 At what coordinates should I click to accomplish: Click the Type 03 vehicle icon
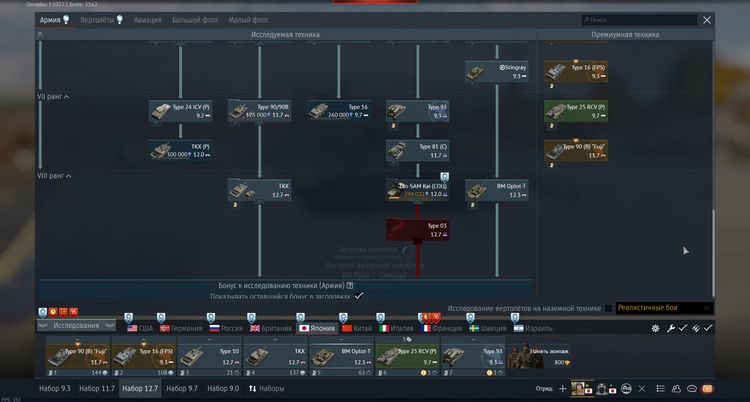(x=415, y=230)
